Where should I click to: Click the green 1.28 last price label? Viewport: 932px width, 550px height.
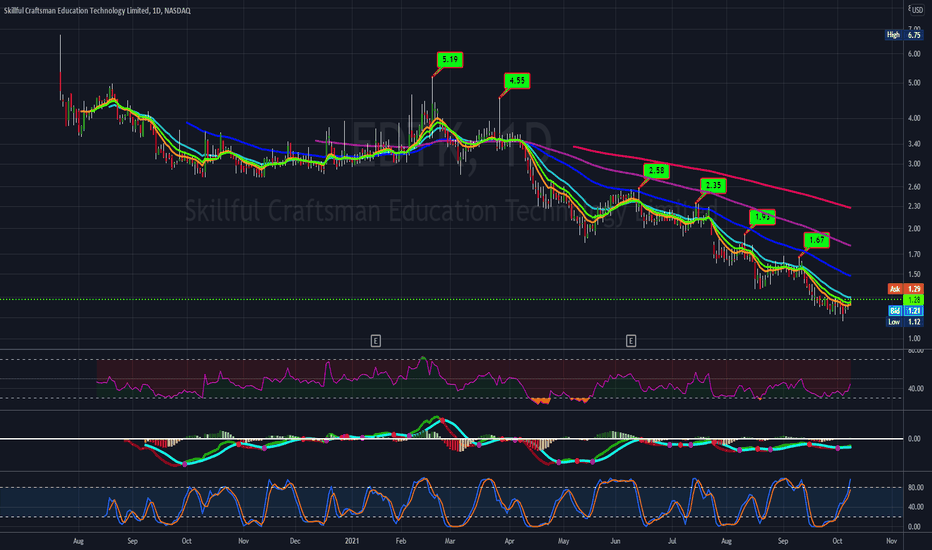(x=913, y=300)
